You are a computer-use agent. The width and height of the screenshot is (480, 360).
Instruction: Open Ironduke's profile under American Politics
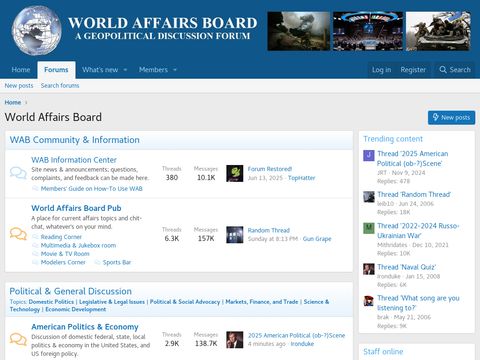pyautogui.click(x=302, y=344)
